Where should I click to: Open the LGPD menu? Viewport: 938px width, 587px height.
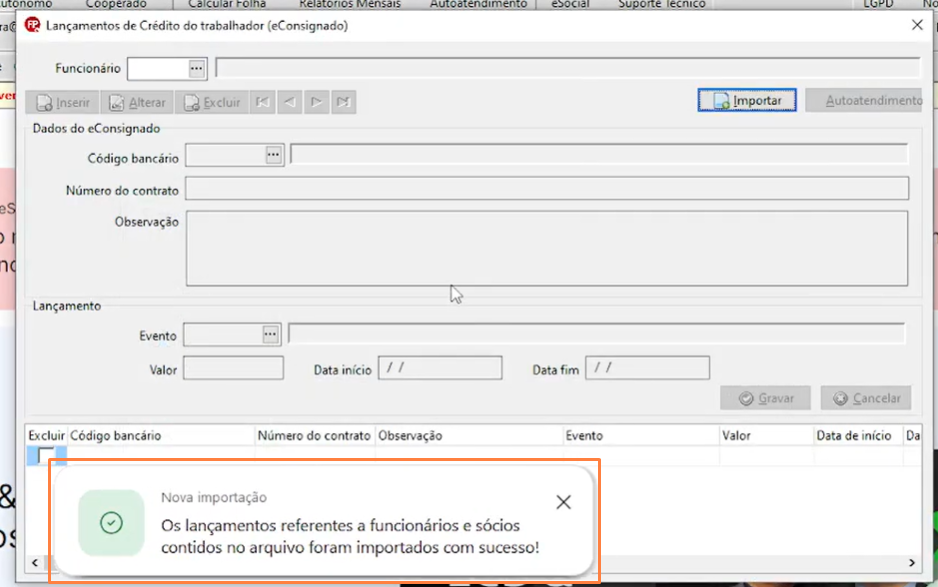point(878,4)
